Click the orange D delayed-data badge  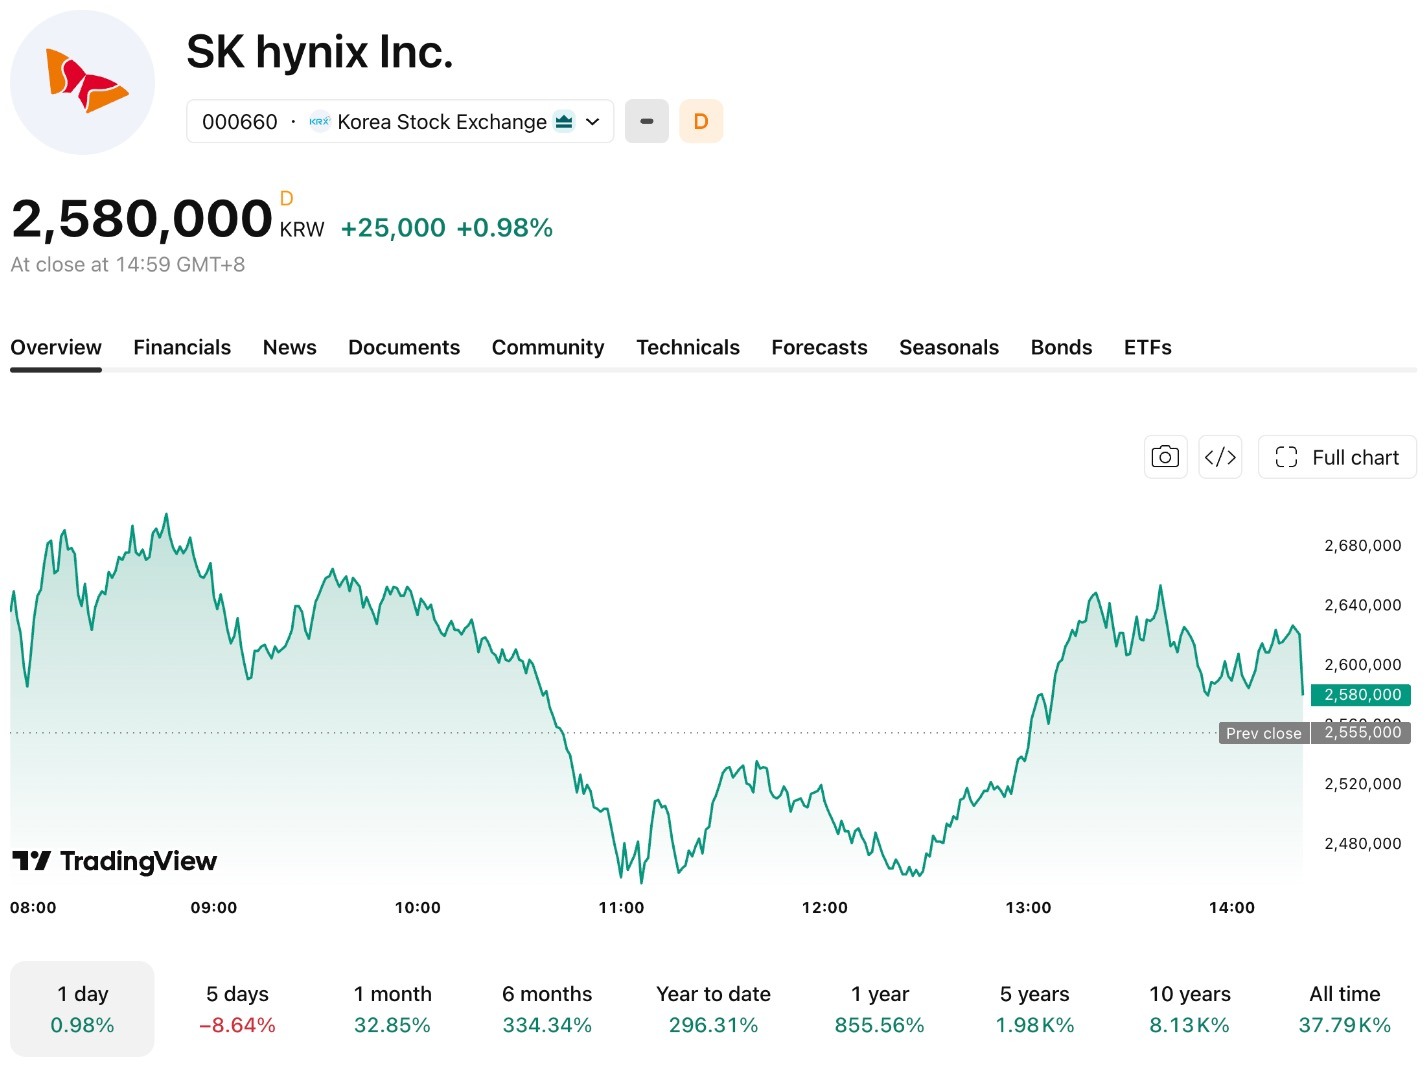point(701,121)
